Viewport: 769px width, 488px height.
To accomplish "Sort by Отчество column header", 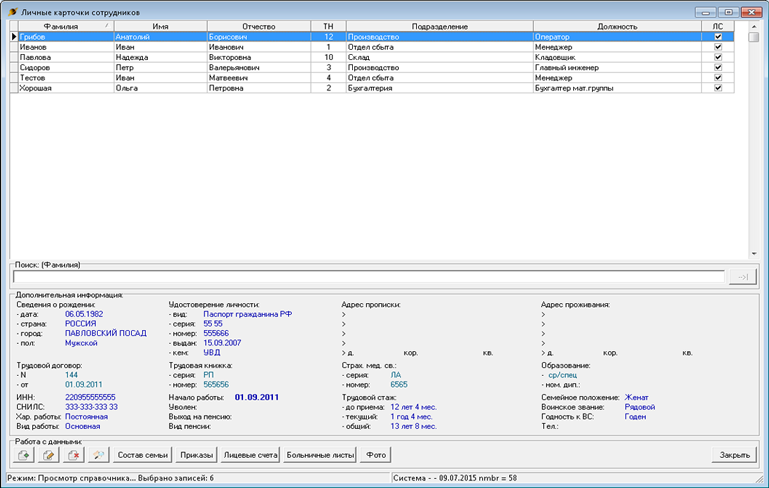I will pyautogui.click(x=259, y=26).
